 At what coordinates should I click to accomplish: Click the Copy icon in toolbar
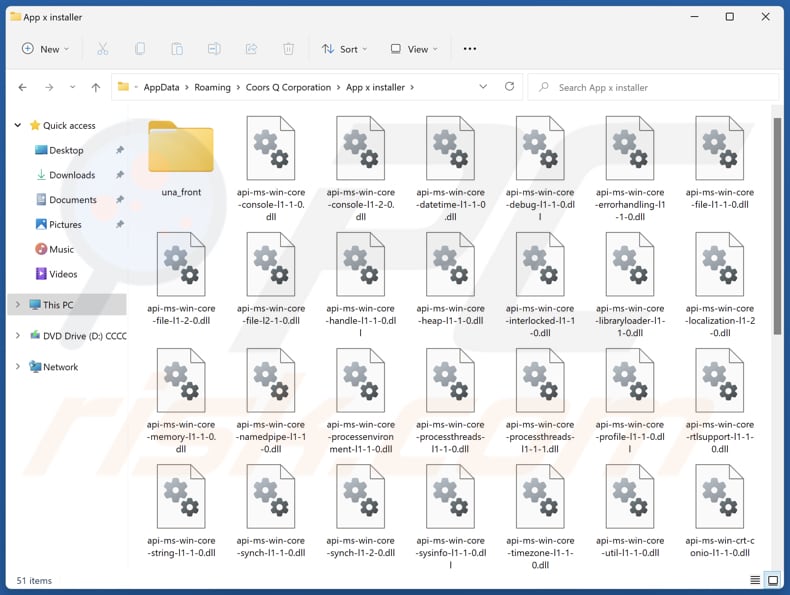(x=140, y=49)
